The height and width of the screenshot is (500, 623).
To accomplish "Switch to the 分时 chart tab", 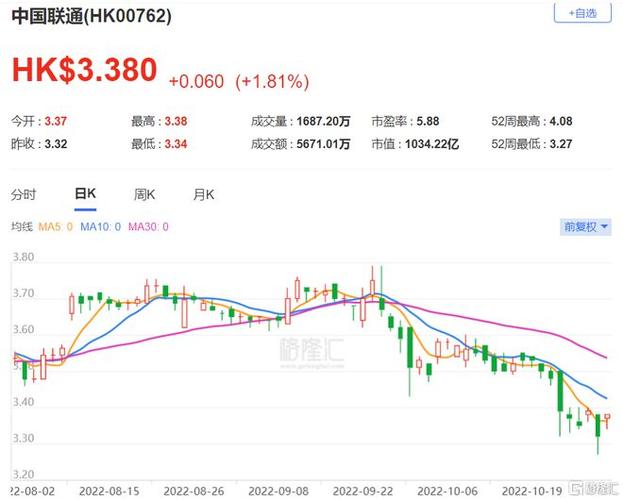I will (23, 194).
